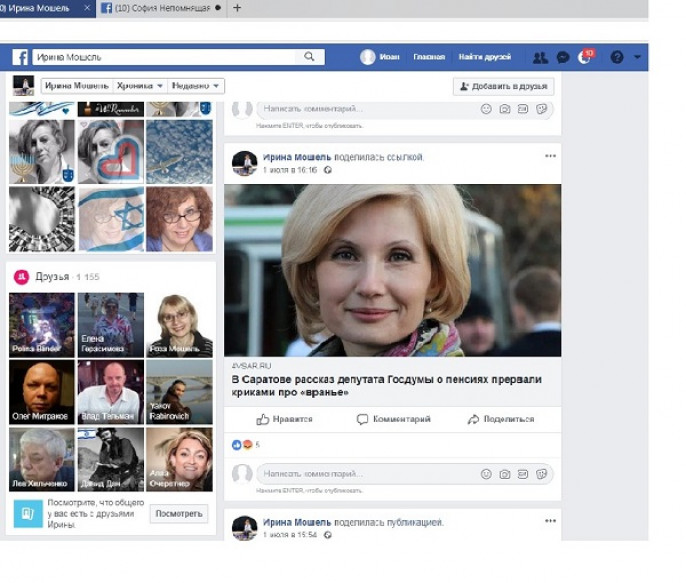Open friend Давид Дан thumbnail
This screenshot has width=686, height=583.
click(111, 460)
